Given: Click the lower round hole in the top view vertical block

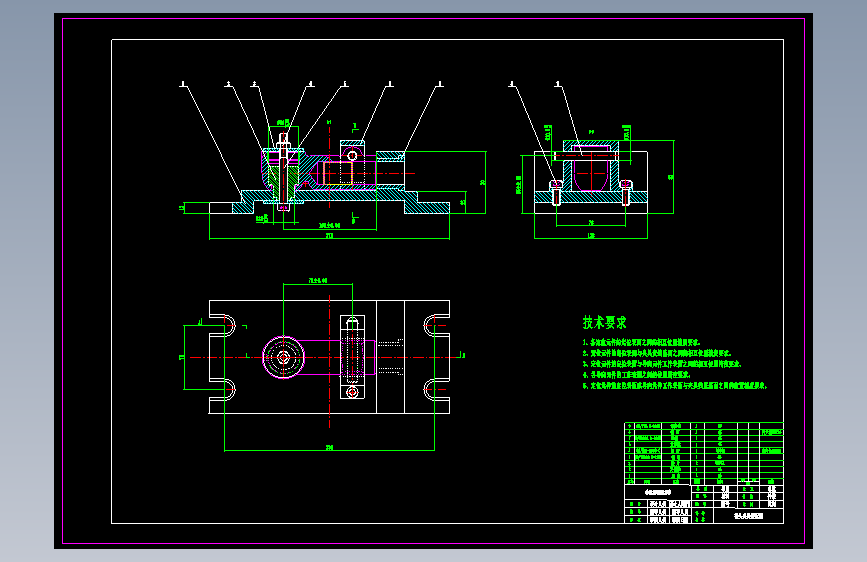Looking at the screenshot, I should pyautogui.click(x=352, y=392).
